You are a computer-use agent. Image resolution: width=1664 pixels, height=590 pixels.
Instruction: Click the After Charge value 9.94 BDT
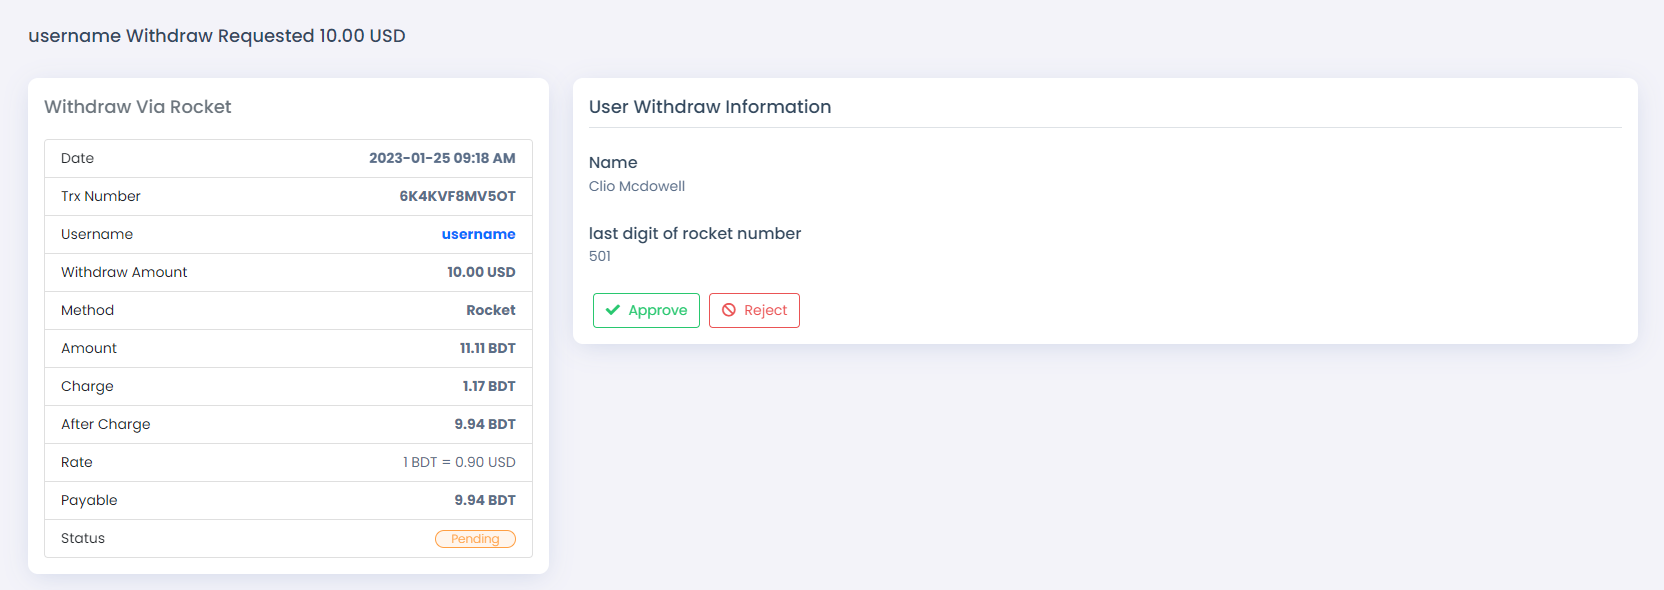tap(485, 424)
